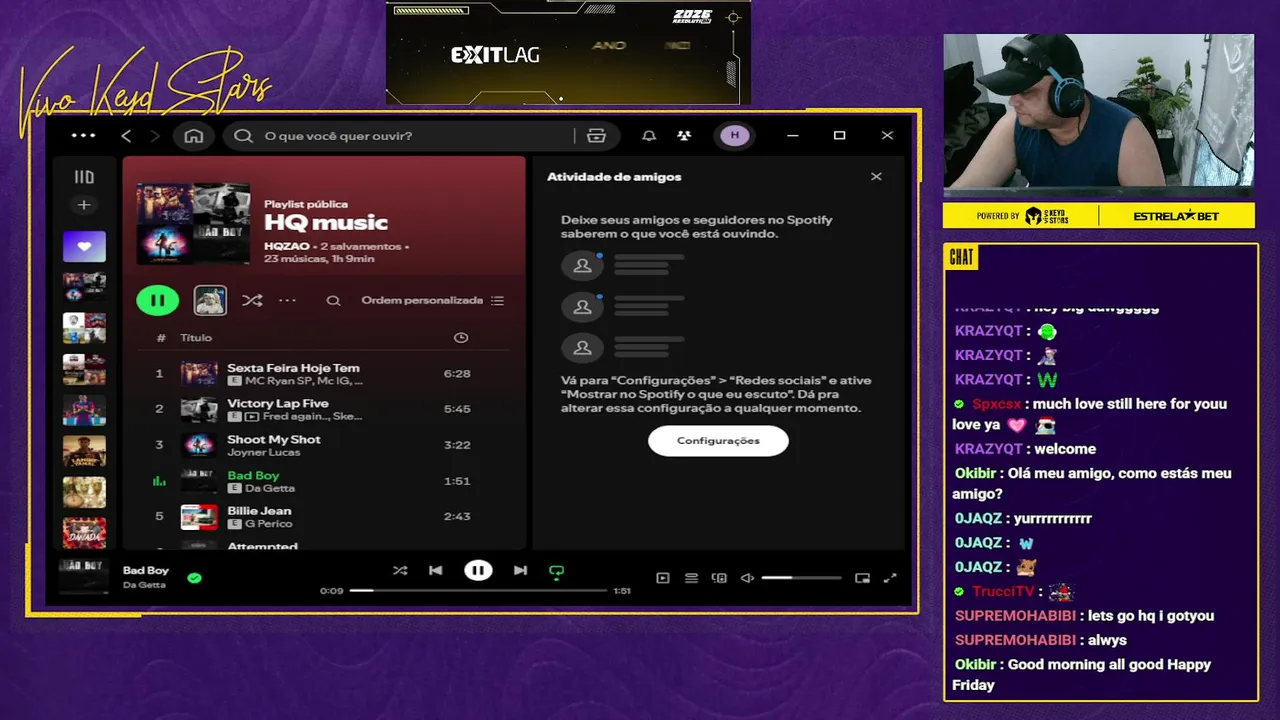Pause the playlist with the green button
This screenshot has width=1280, height=720.
158,300
